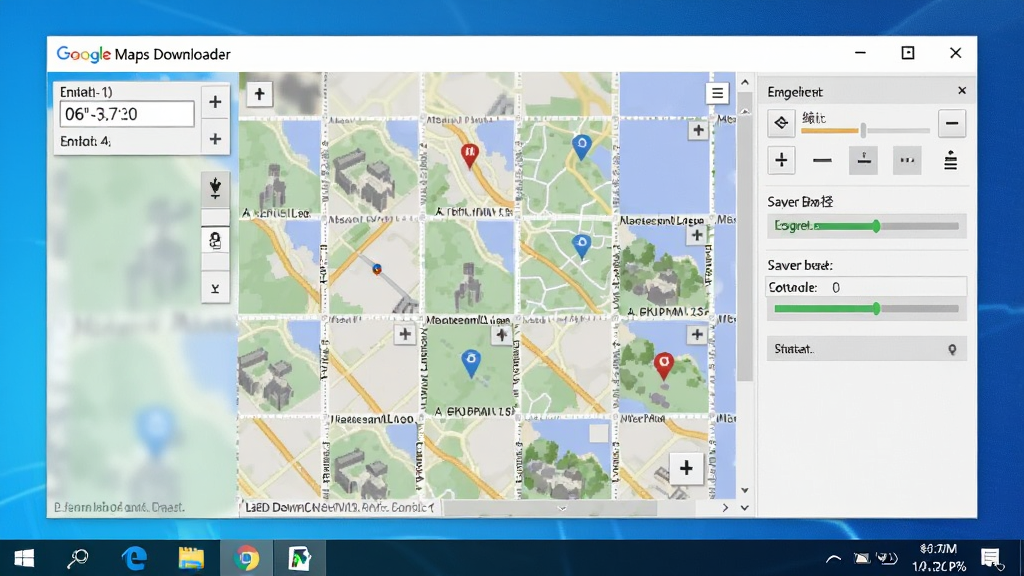
Task: Click the small orange-blue dot marker on the road
Action: point(377,268)
